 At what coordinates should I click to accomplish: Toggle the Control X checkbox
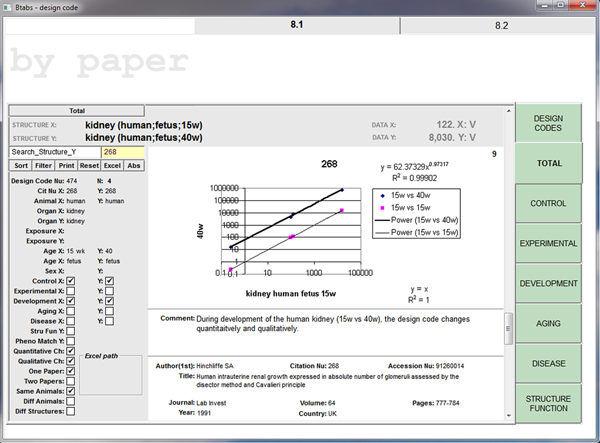[x=70, y=281]
